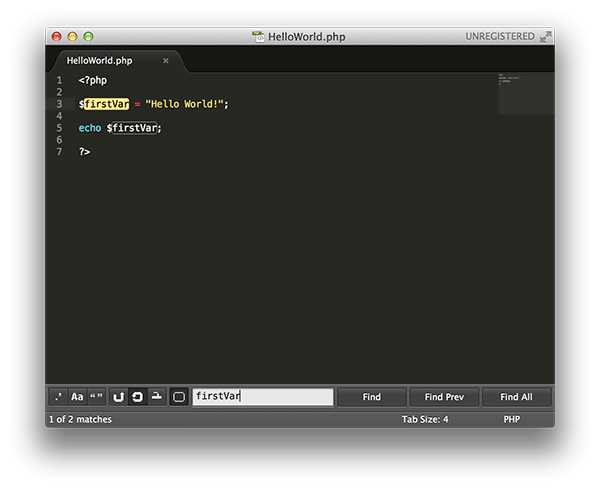Click the minimap preview

pos(526,94)
